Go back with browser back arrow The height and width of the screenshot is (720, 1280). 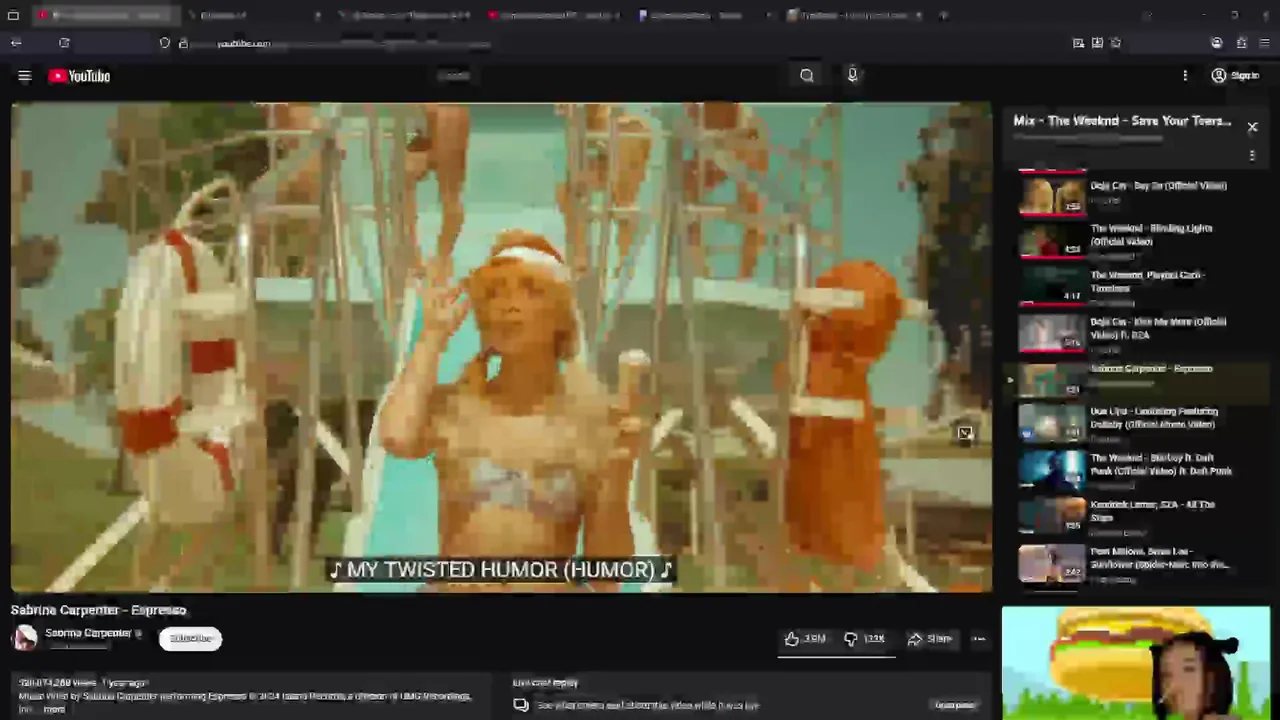point(16,43)
